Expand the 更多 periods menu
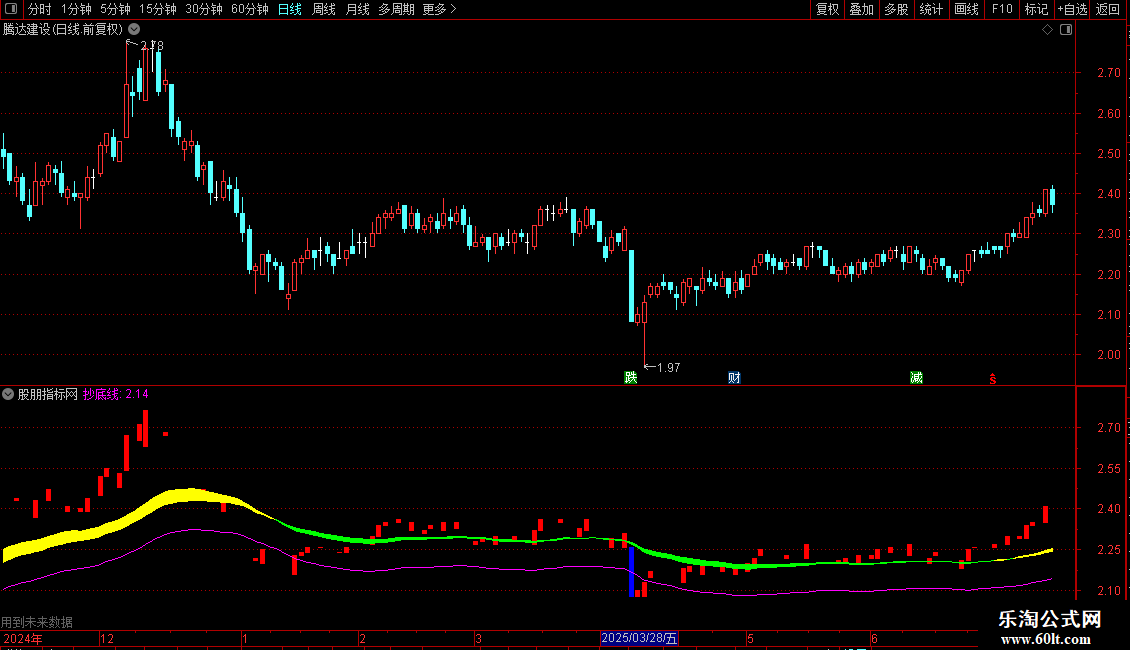Image resolution: width=1130 pixels, height=650 pixels. click(x=439, y=9)
